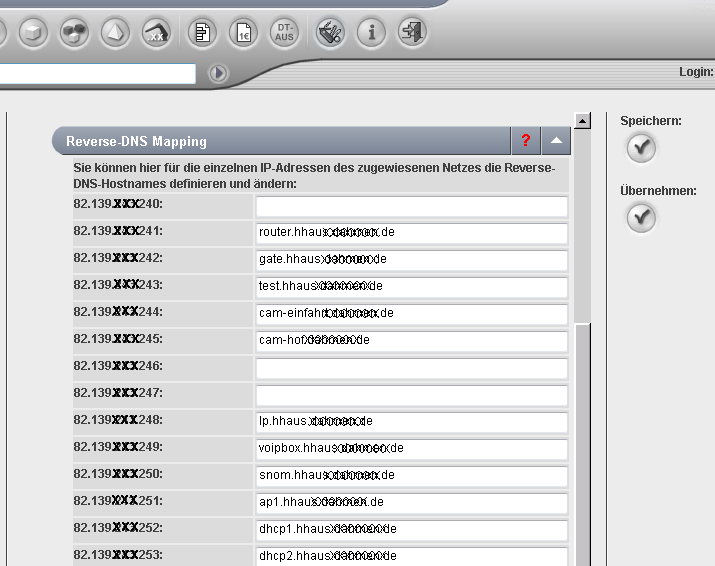Open the red question mark help
The width and height of the screenshot is (715, 566).
(x=525, y=141)
